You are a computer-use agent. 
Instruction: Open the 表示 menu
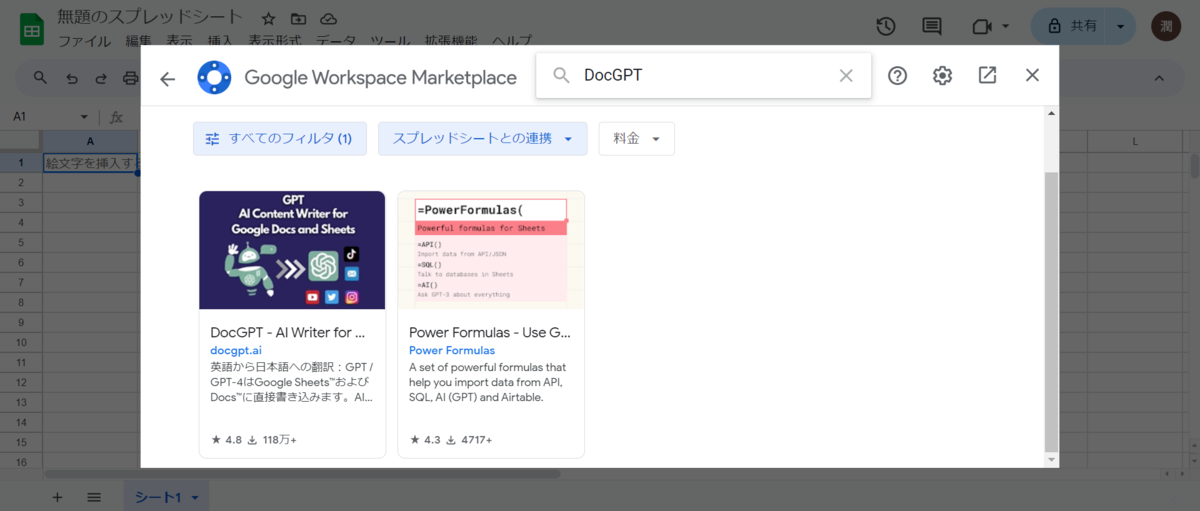(179, 42)
